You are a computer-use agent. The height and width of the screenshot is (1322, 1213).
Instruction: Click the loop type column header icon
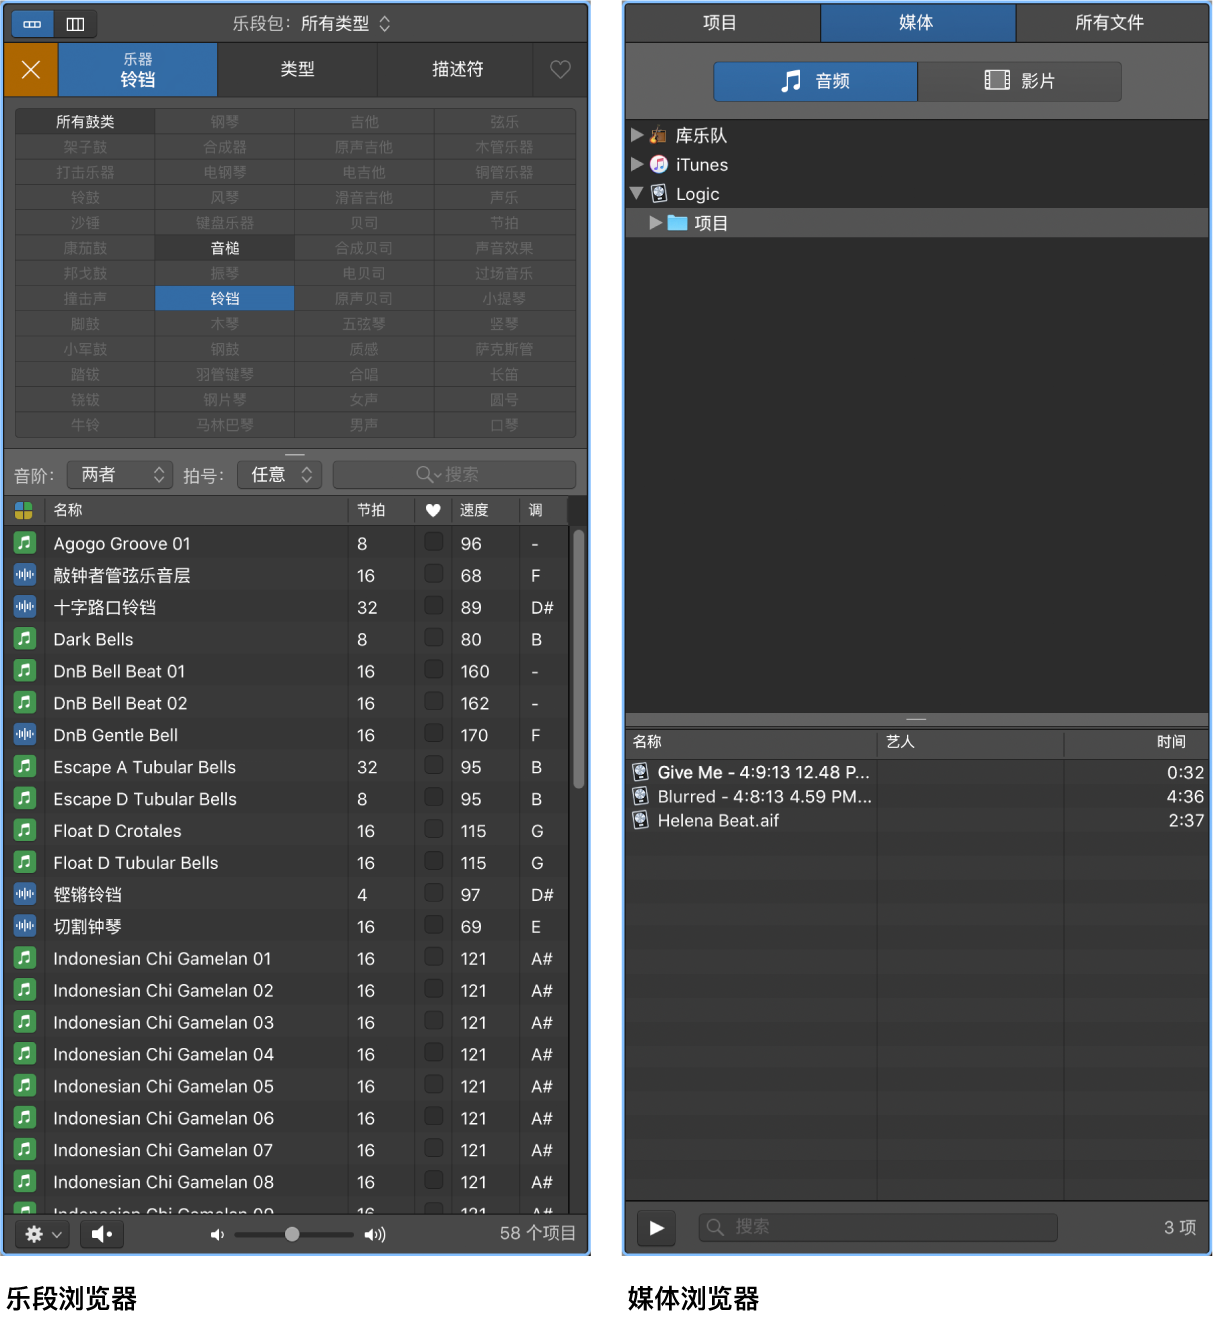pyautogui.click(x=24, y=510)
